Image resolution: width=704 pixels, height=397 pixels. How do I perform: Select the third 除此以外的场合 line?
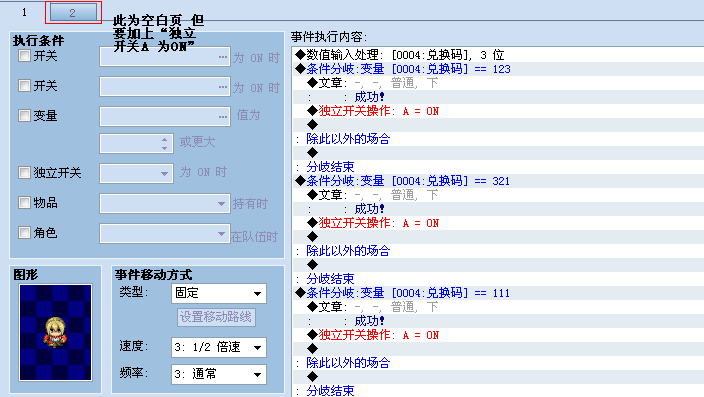pyautogui.click(x=498, y=363)
